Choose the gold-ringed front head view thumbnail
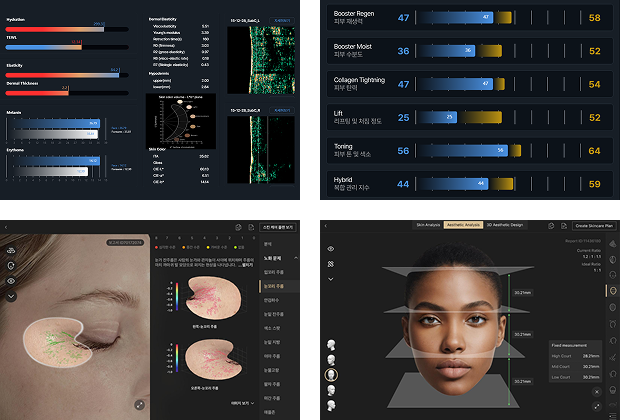 [x=331, y=374]
